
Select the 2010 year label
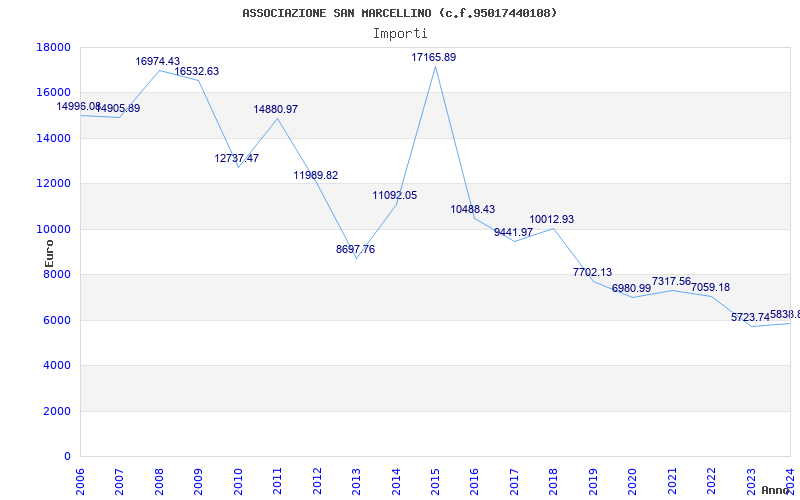pyautogui.click(x=238, y=481)
